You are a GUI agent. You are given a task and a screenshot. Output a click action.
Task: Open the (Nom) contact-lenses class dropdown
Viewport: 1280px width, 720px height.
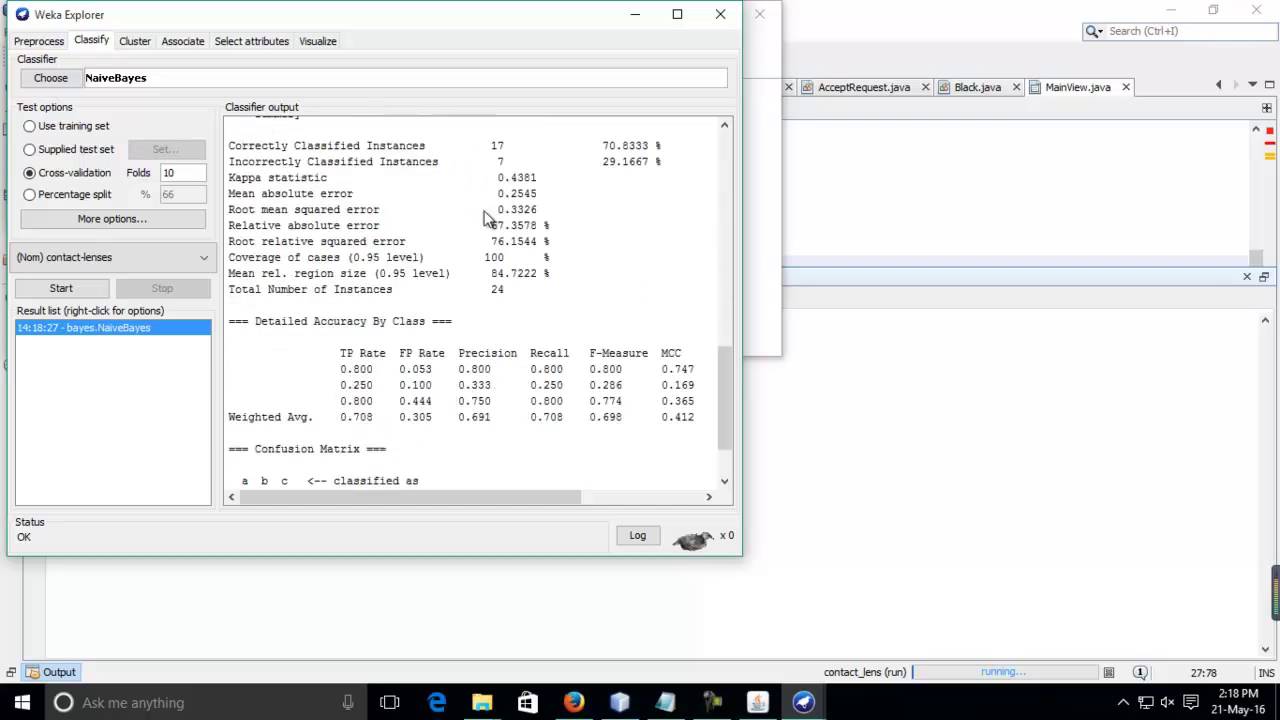(x=112, y=257)
